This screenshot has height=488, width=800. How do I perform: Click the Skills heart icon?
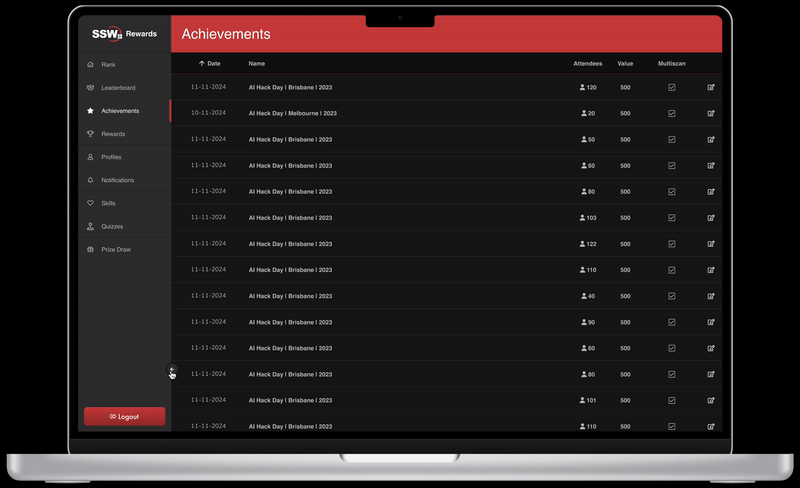(91, 203)
